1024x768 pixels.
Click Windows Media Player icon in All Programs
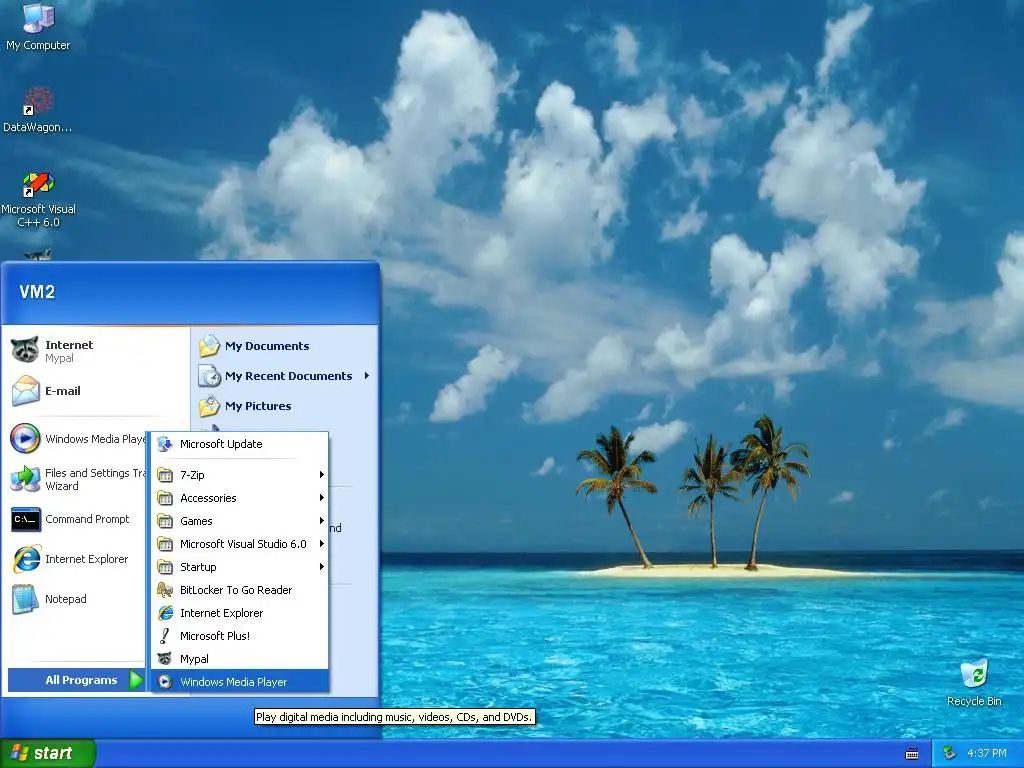(165, 682)
